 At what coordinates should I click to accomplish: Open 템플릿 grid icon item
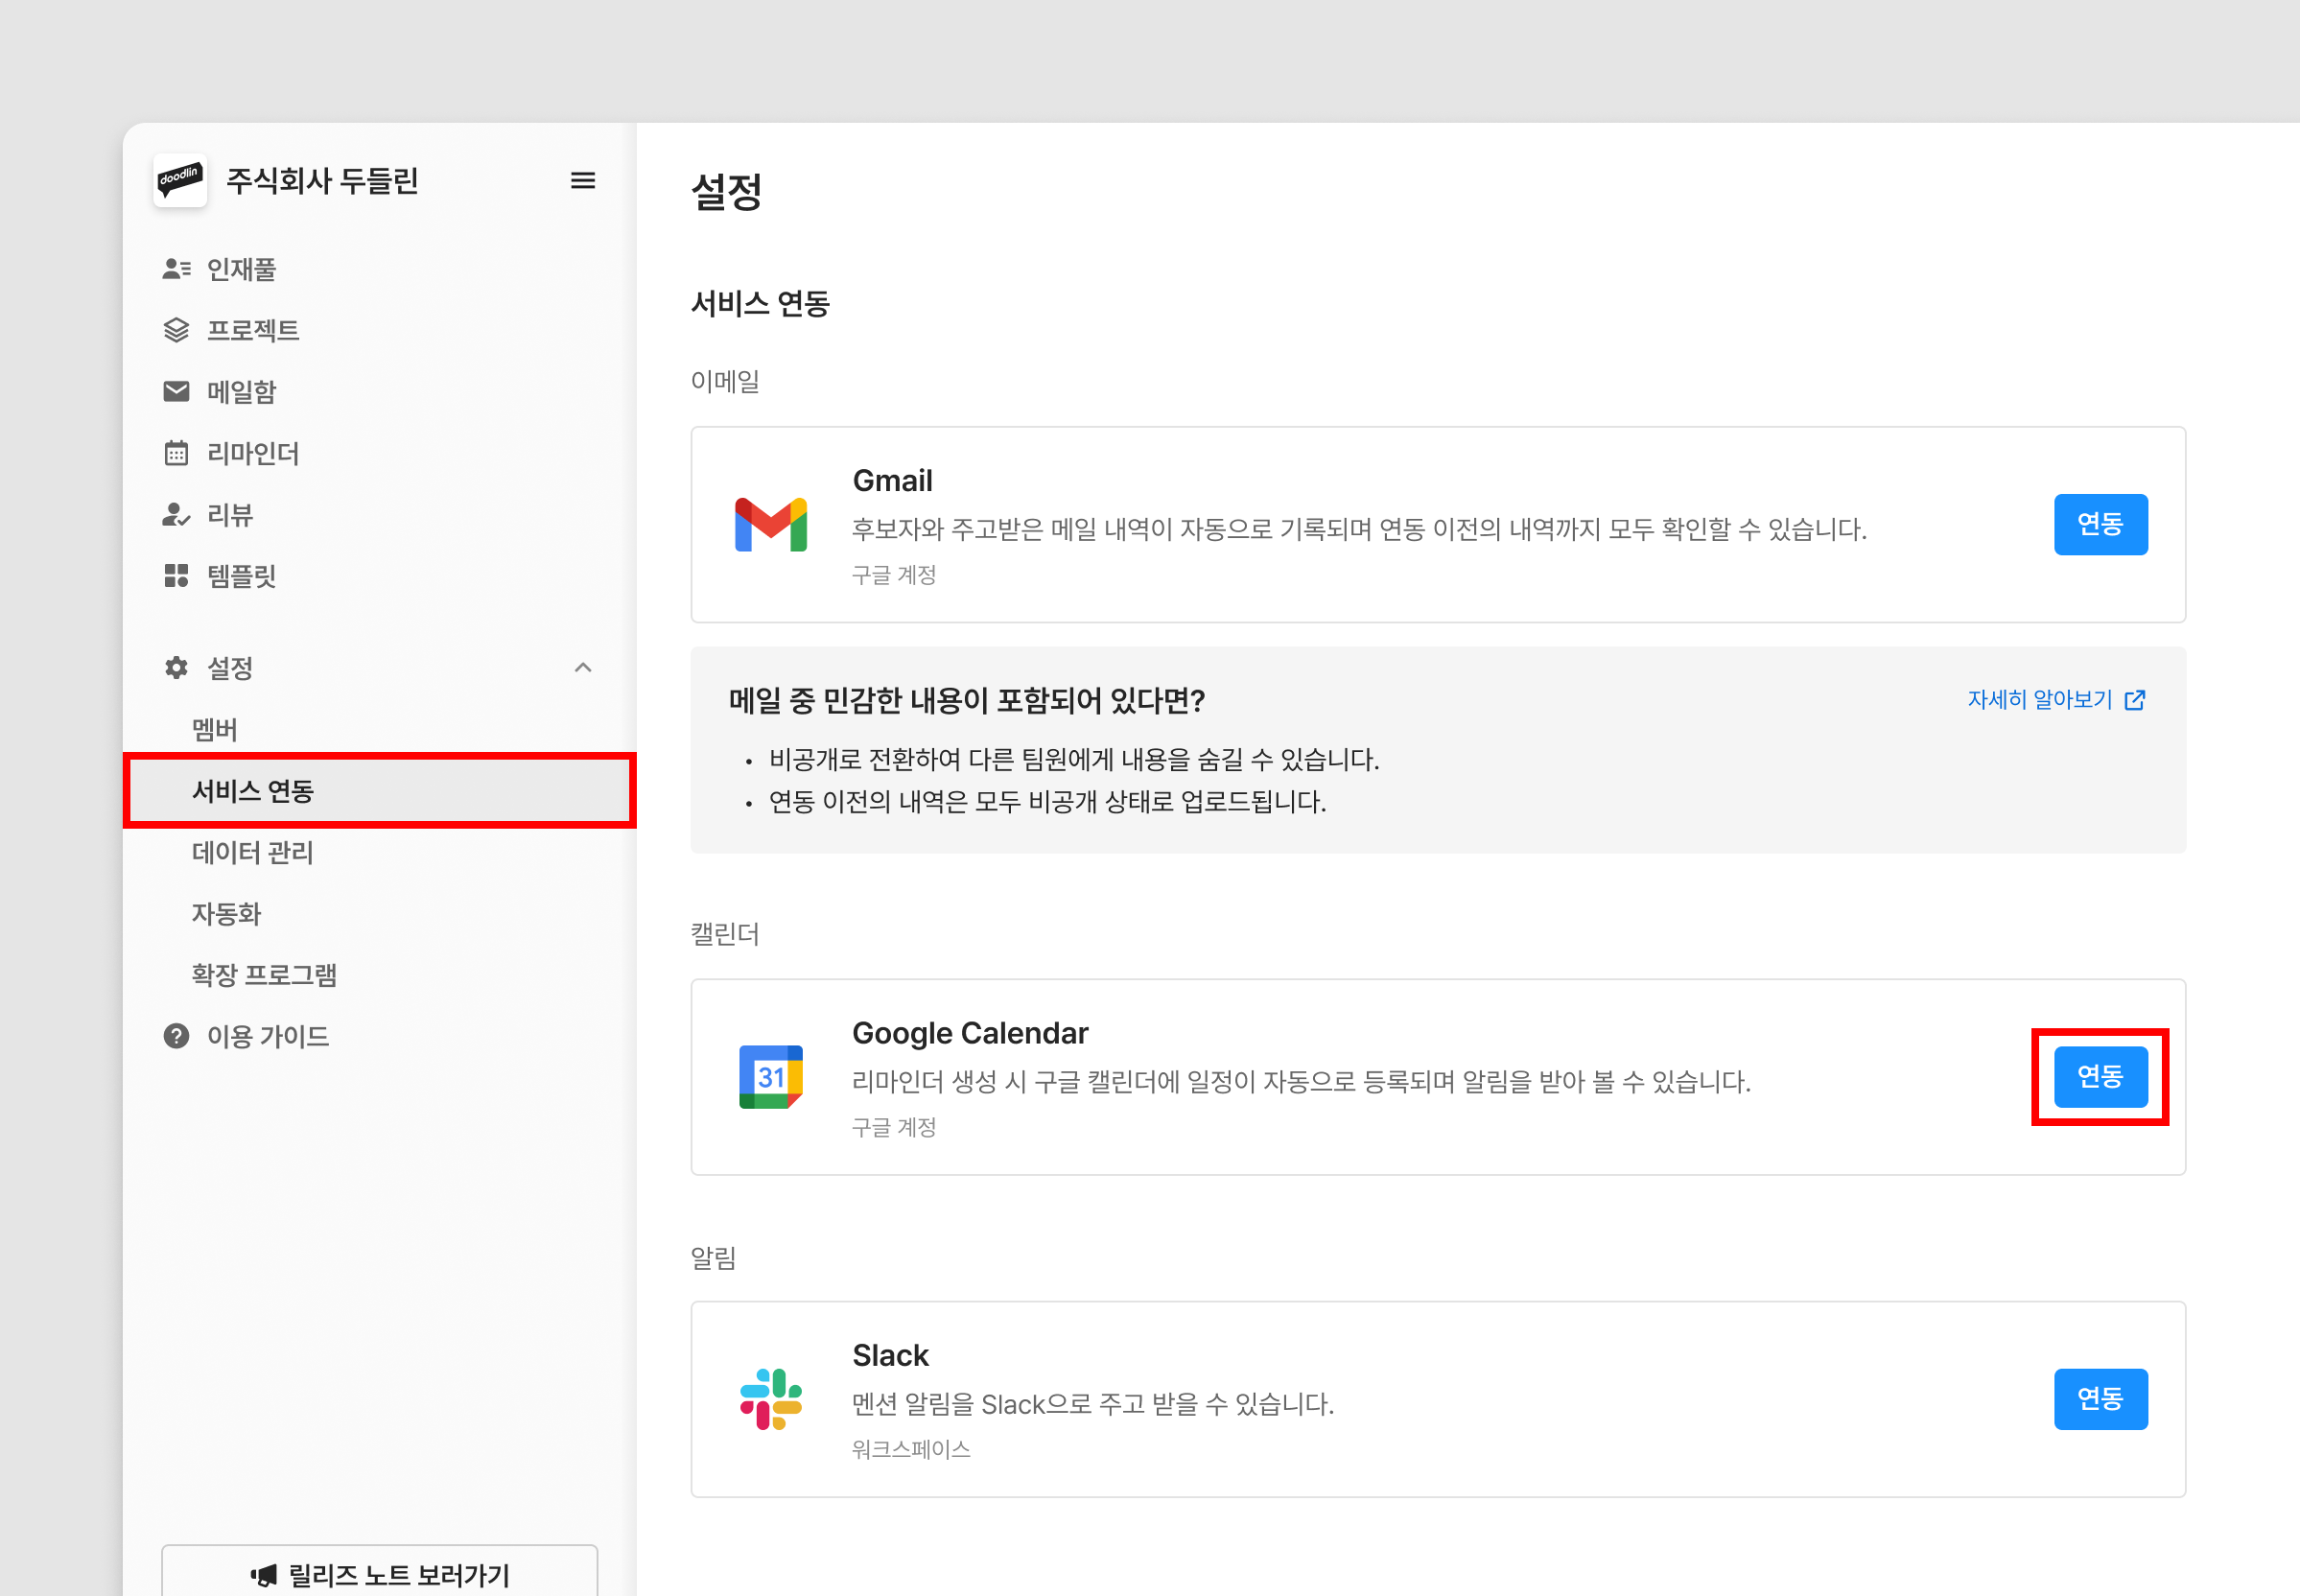[241, 576]
